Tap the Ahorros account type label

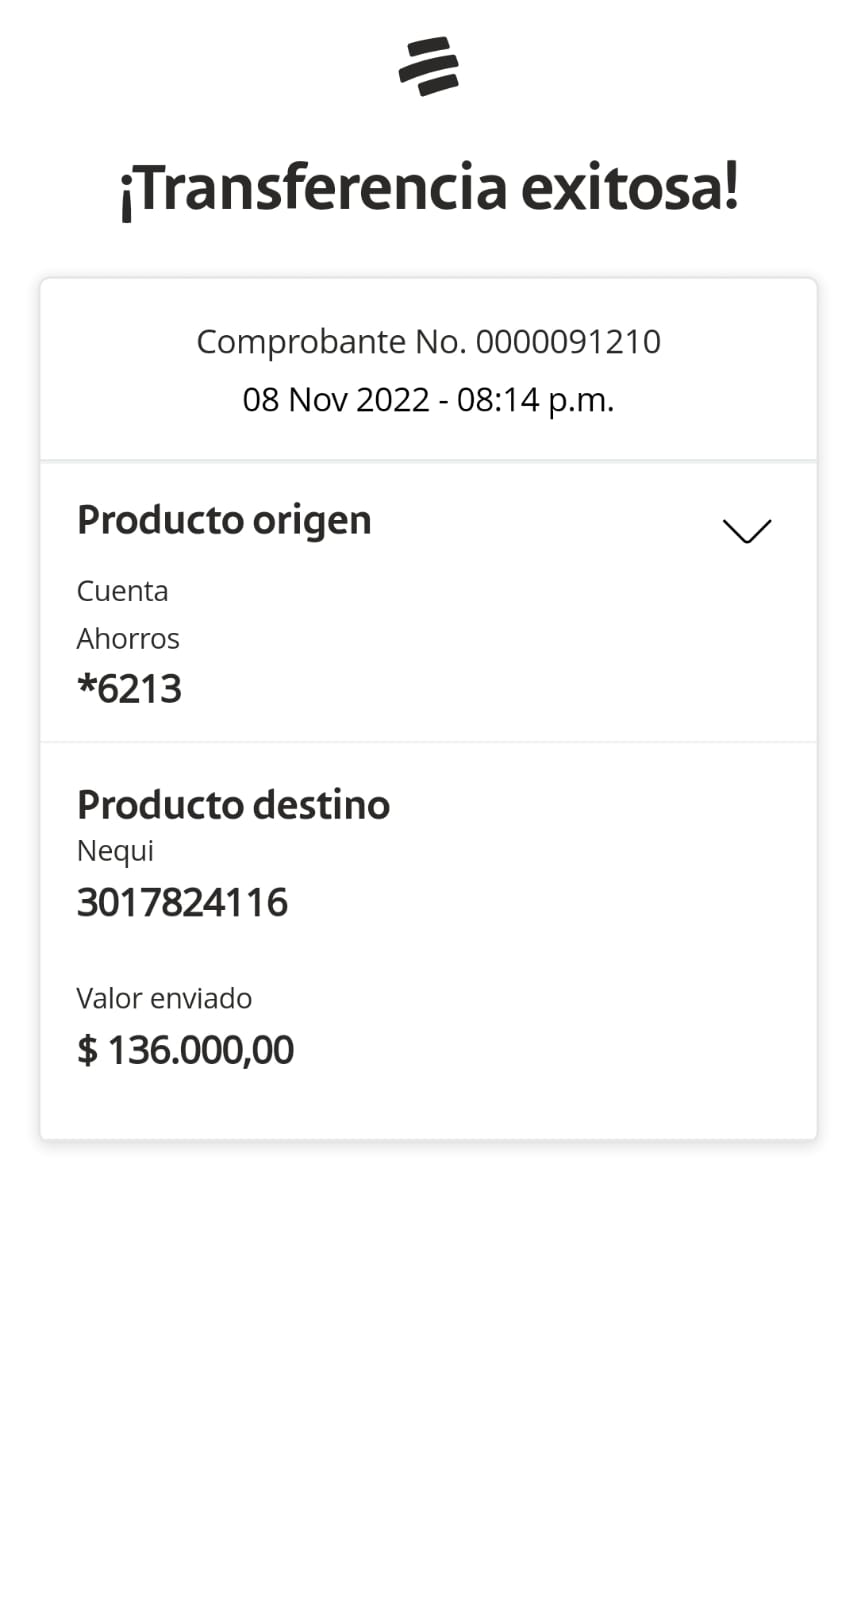coord(128,639)
